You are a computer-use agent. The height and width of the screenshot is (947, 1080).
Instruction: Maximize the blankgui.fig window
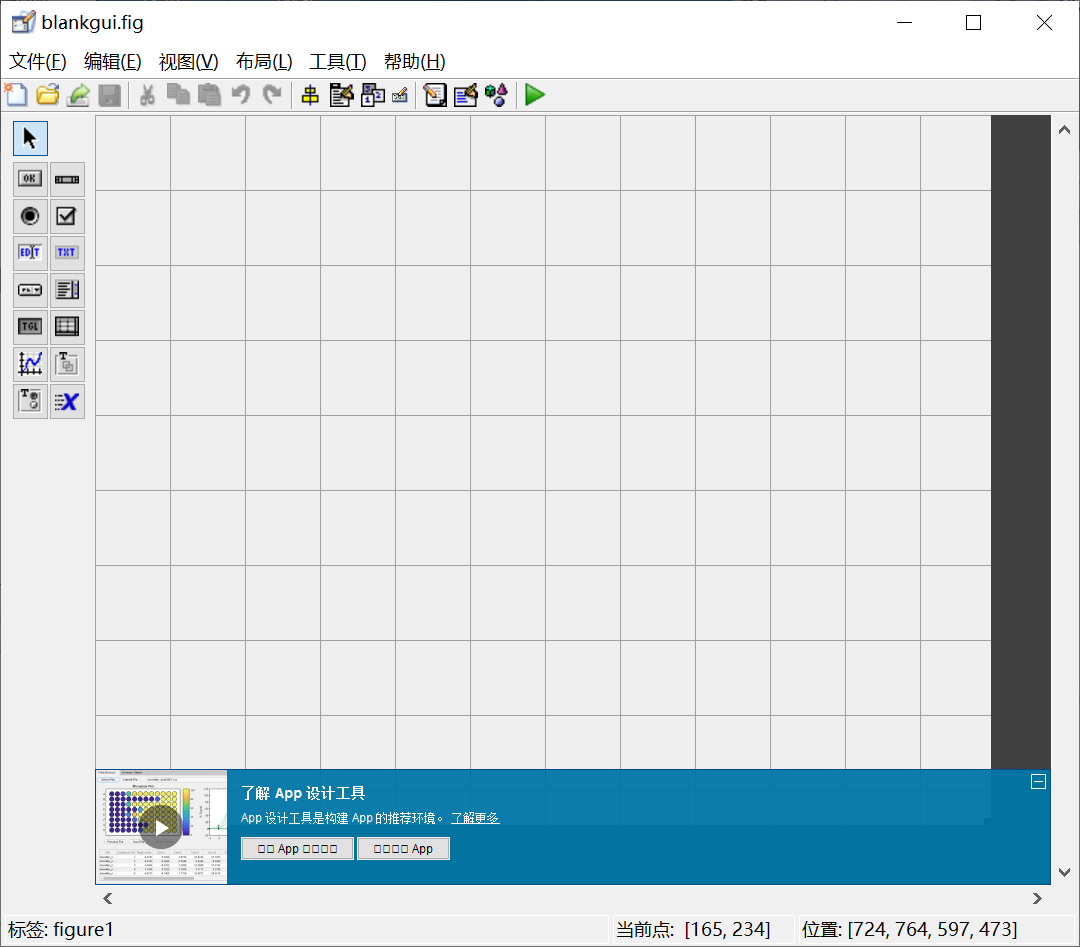973,23
